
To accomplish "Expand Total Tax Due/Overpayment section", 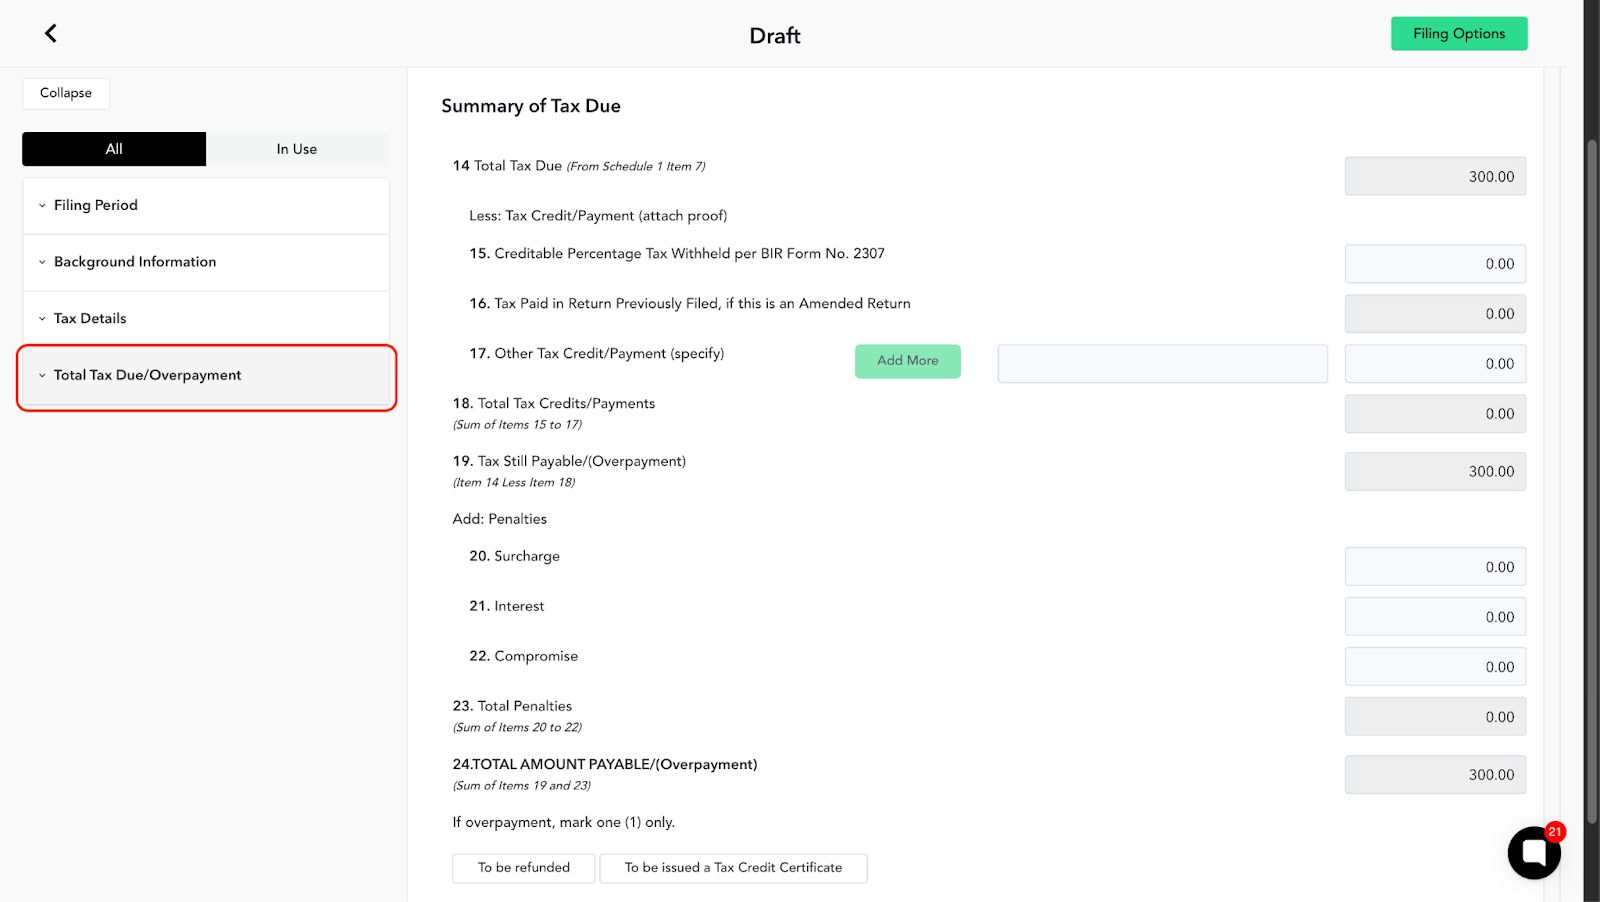I will pos(206,376).
